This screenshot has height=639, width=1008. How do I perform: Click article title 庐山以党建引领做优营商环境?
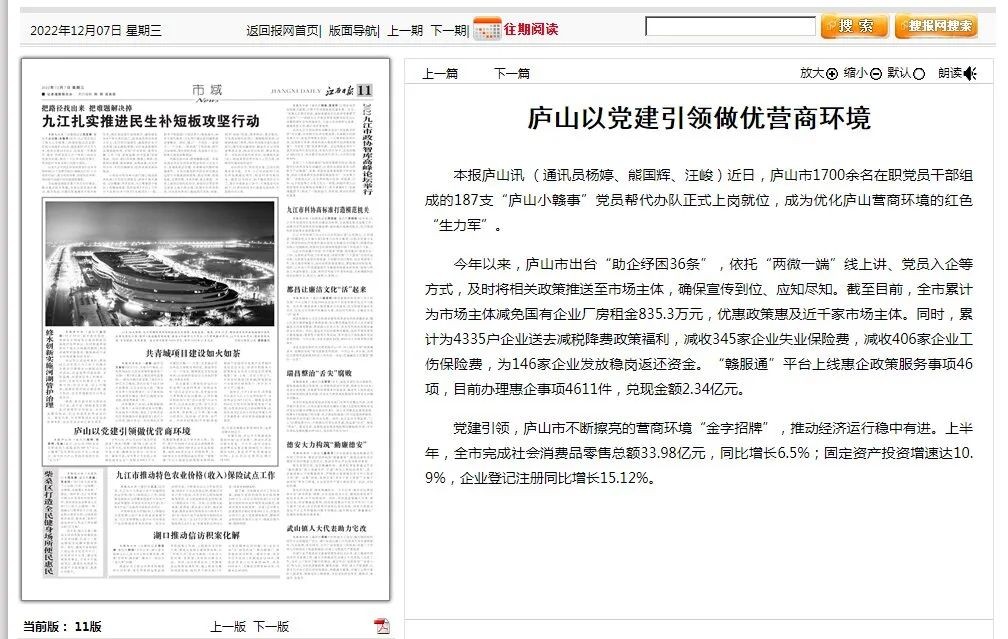699,118
